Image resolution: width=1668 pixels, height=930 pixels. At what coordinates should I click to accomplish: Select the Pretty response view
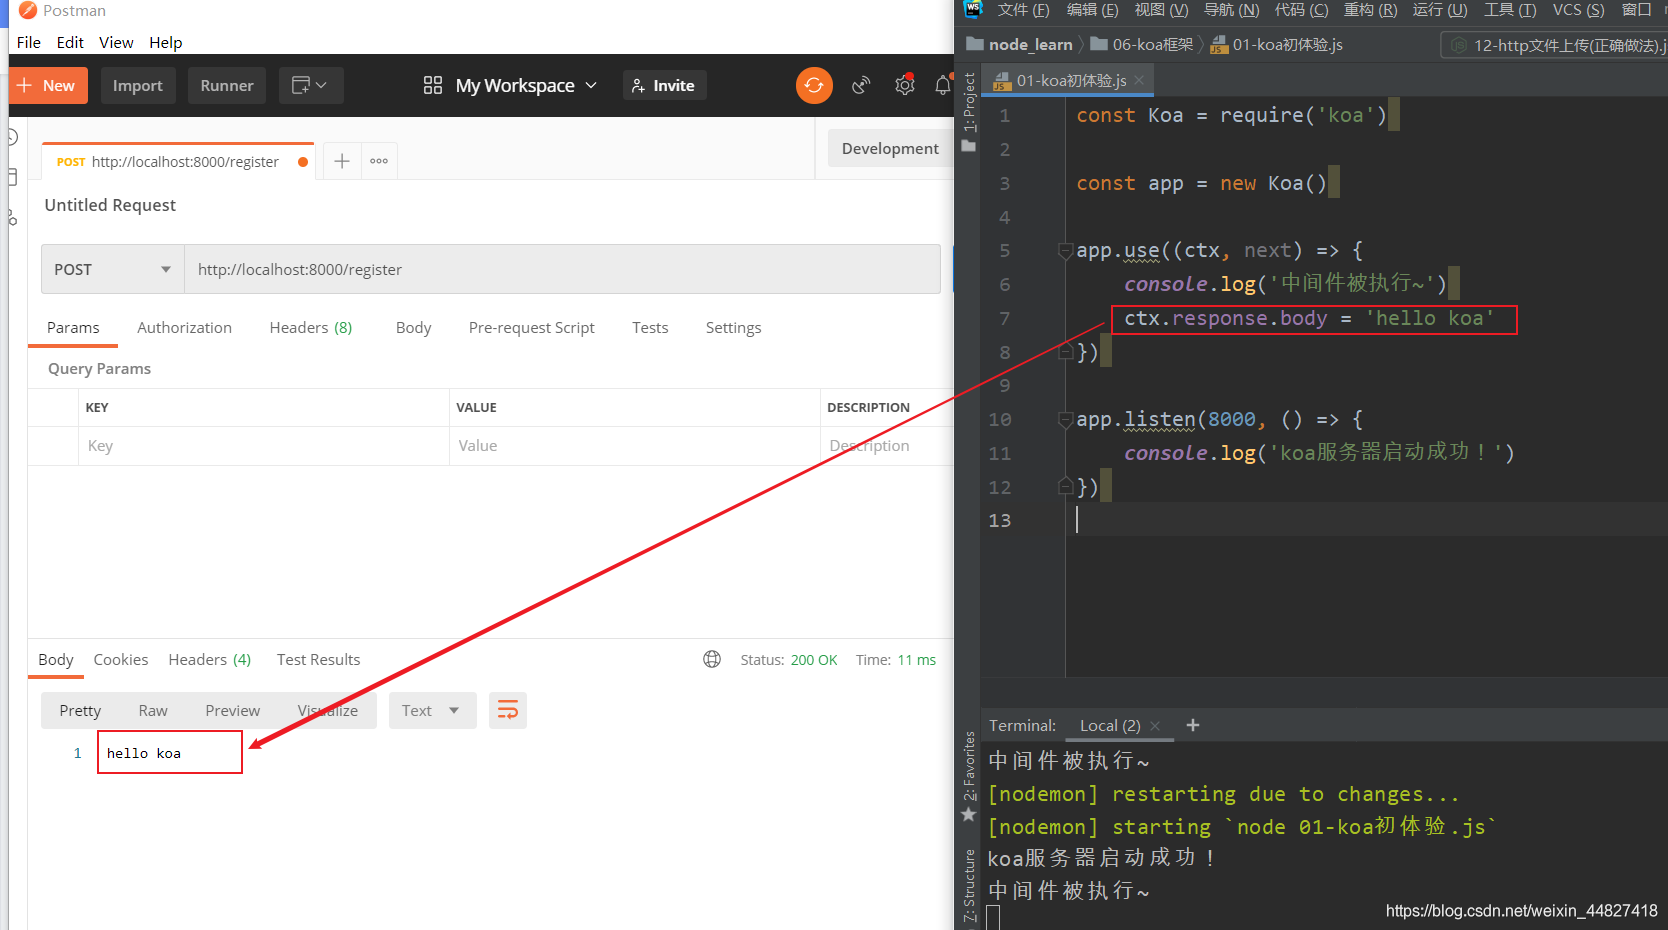80,711
